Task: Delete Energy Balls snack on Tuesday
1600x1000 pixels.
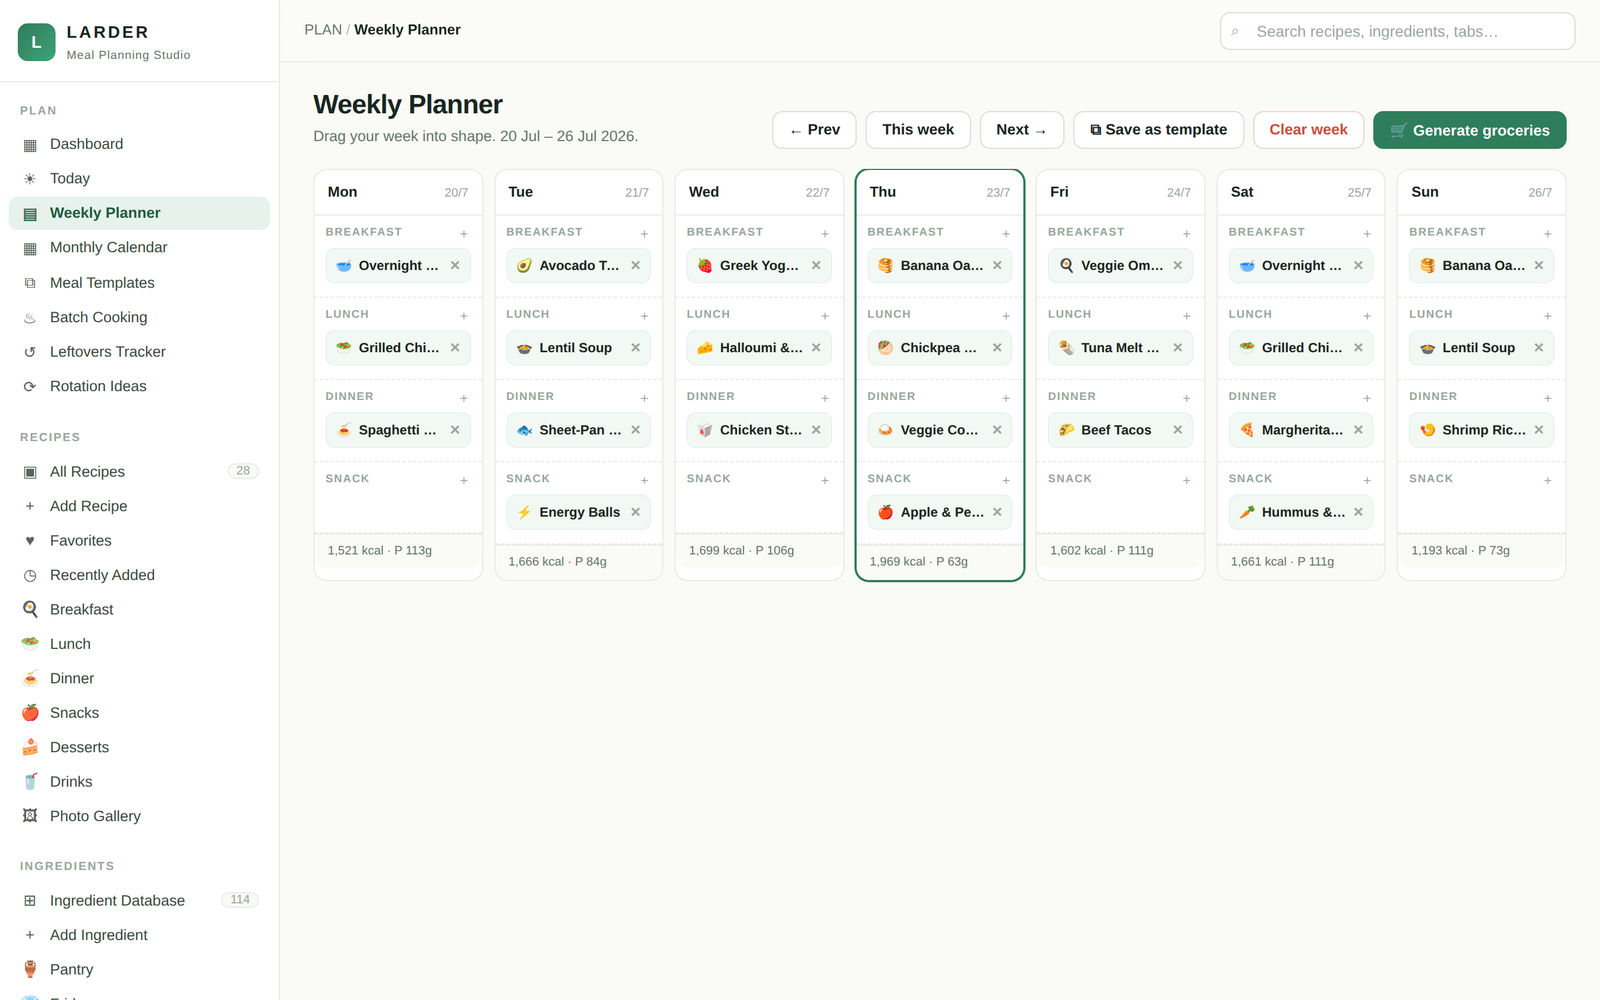Action: [635, 512]
